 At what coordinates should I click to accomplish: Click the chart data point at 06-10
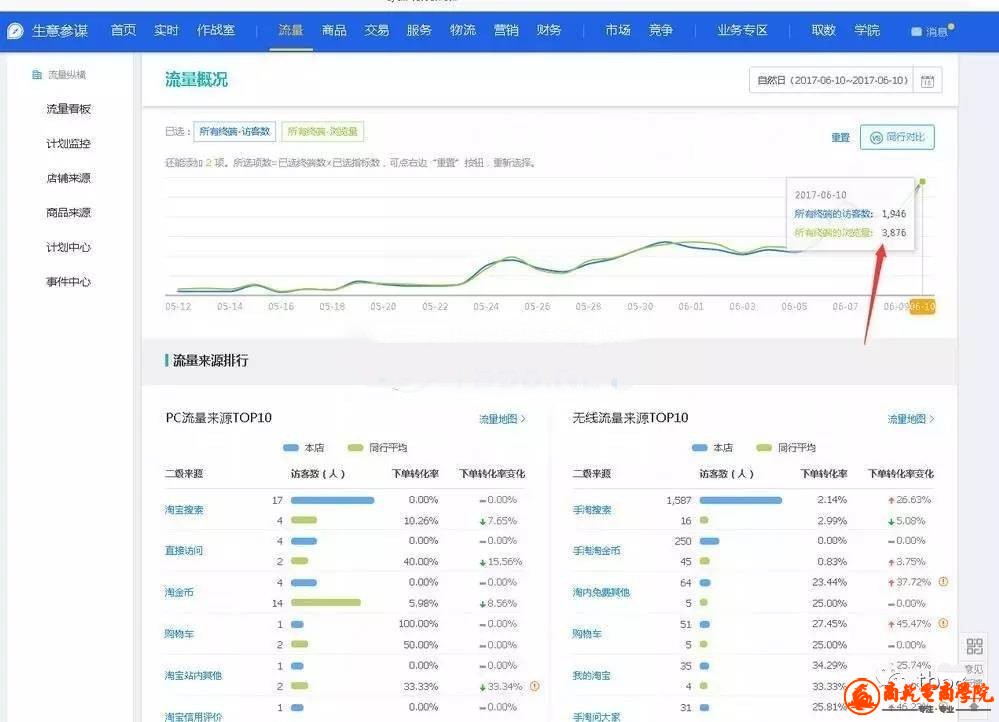pos(922,182)
